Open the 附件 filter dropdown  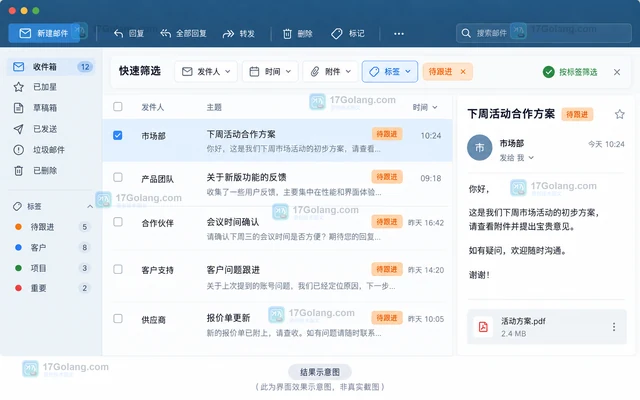[330, 71]
